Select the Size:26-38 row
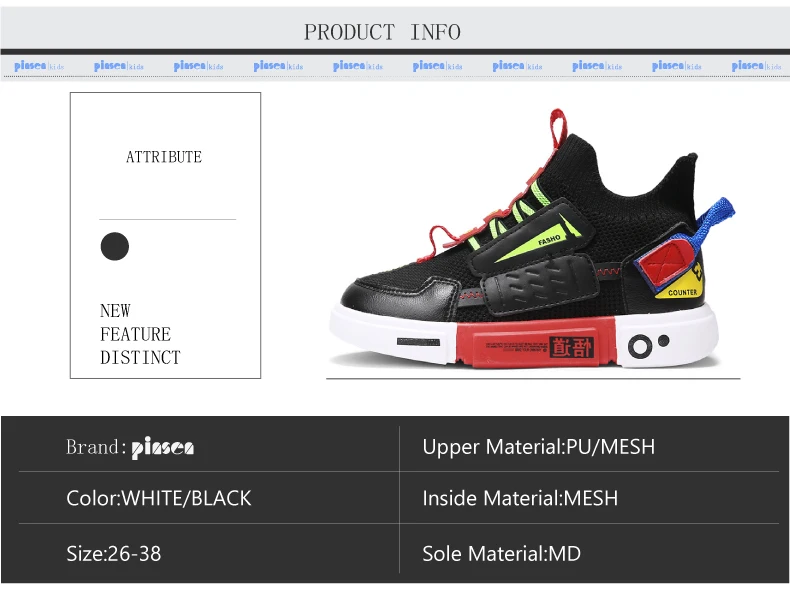This screenshot has height=600, width=790. (209, 553)
